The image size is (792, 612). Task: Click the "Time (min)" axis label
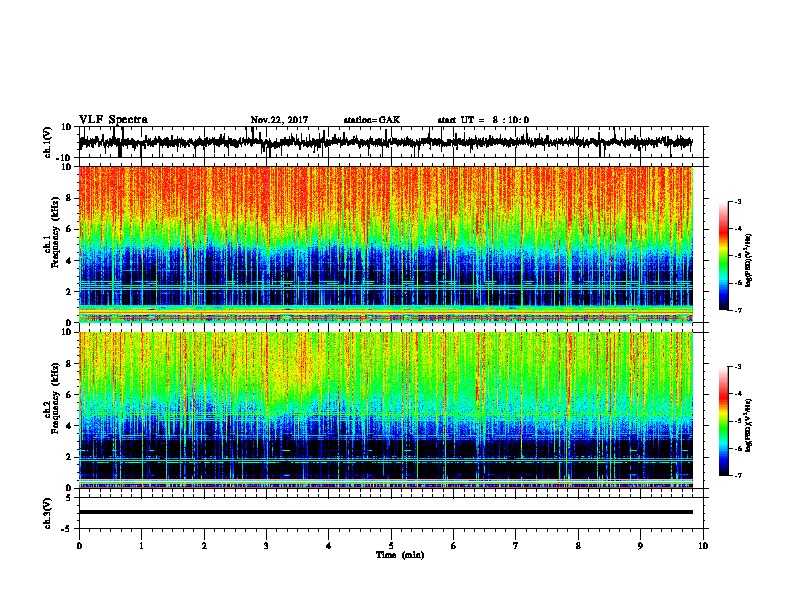[400, 555]
